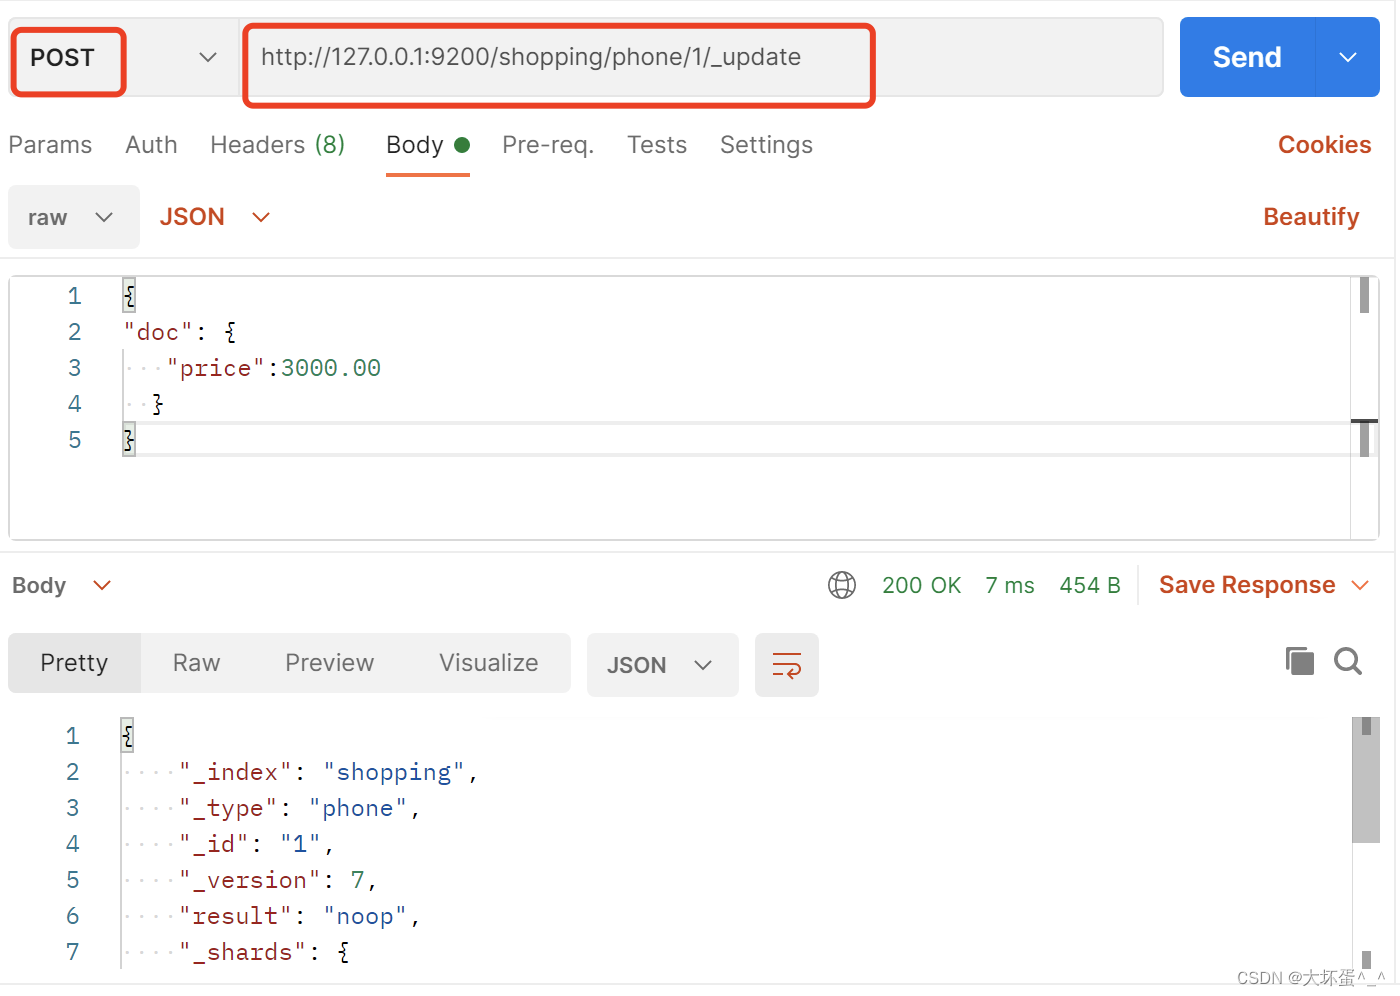Screen dimensions: 1400x996
Task: Switch to the Auth tab
Action: [x=151, y=145]
